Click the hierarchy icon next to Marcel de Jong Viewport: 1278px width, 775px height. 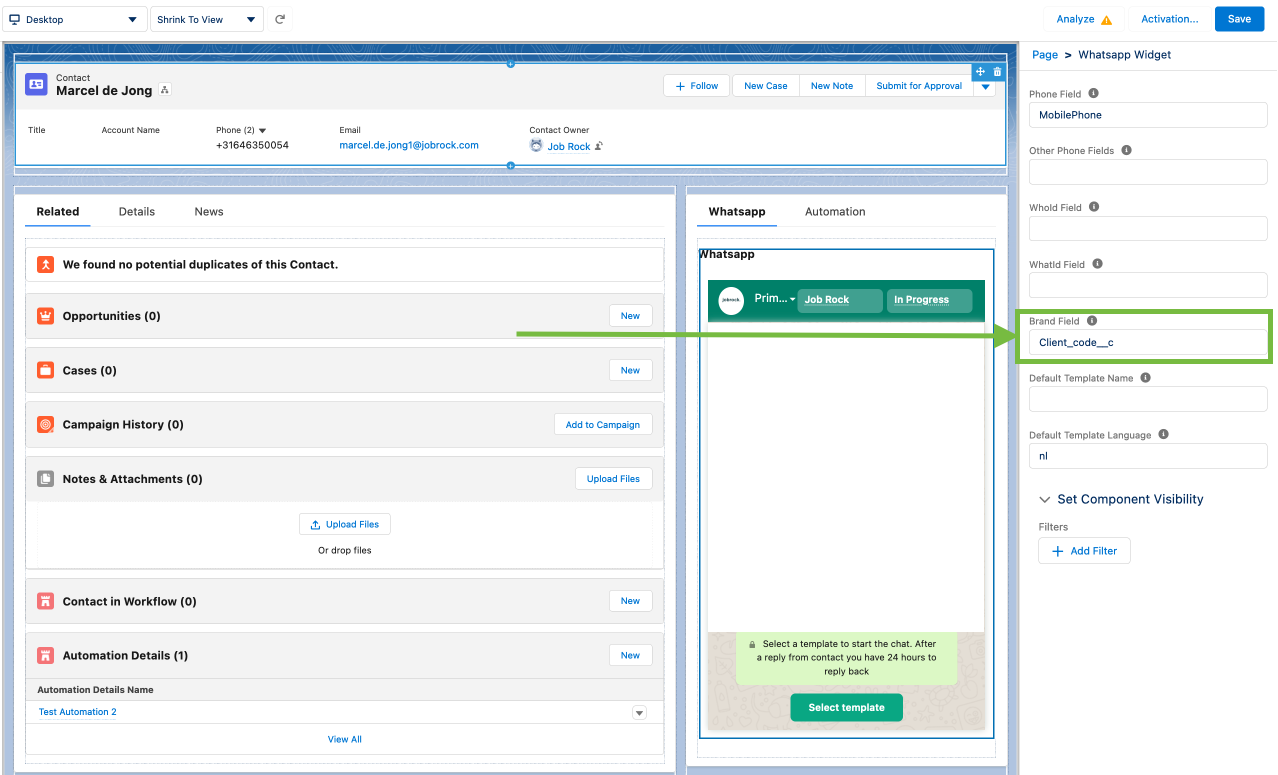coord(165,90)
